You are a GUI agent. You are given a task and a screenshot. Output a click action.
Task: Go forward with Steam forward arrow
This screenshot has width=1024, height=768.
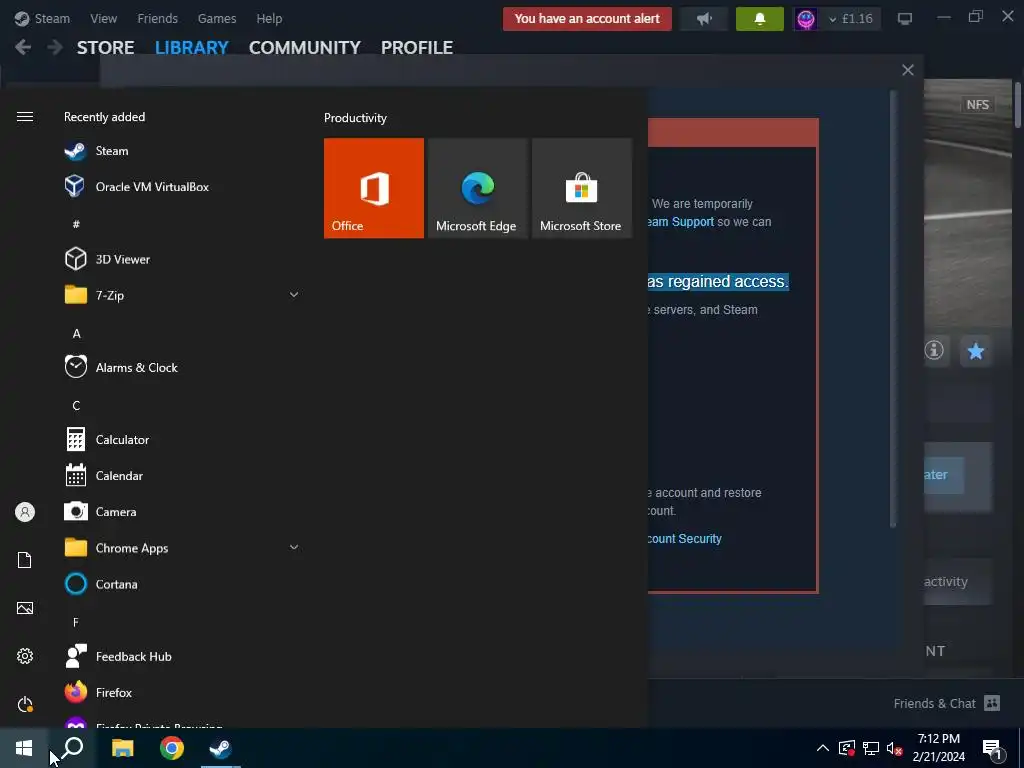click(56, 48)
